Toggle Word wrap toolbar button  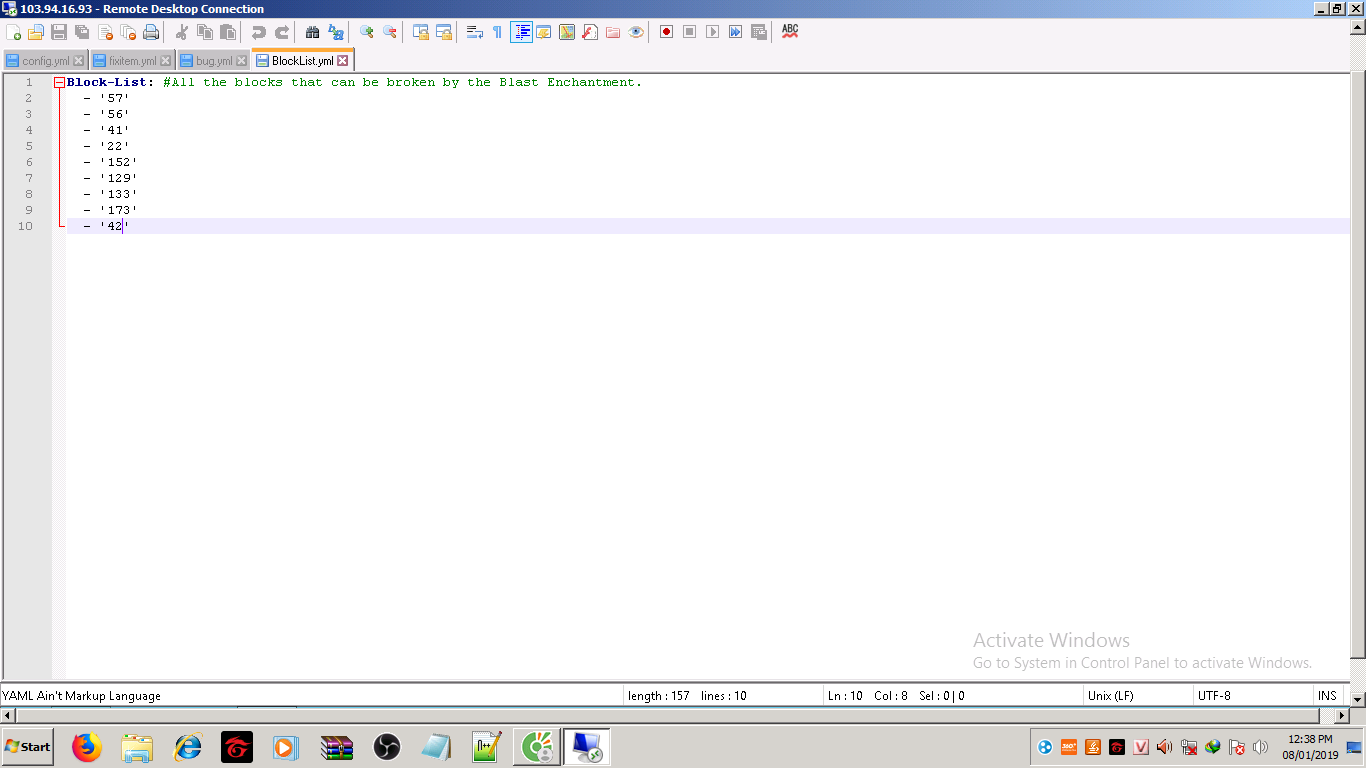(x=475, y=32)
